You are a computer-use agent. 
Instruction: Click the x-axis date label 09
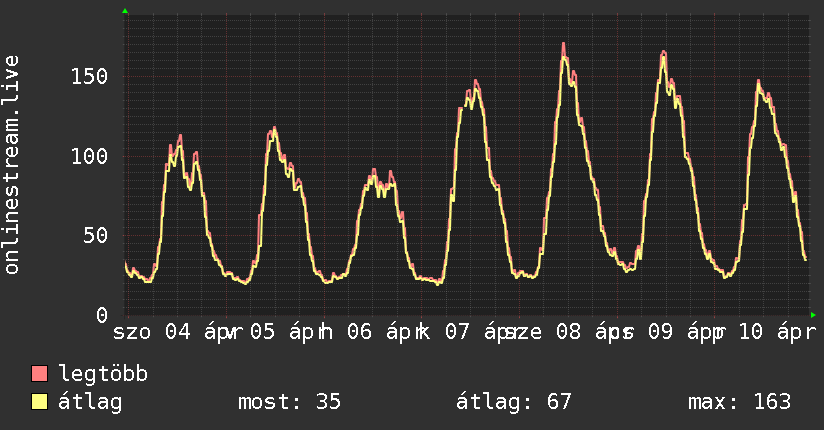click(660, 332)
